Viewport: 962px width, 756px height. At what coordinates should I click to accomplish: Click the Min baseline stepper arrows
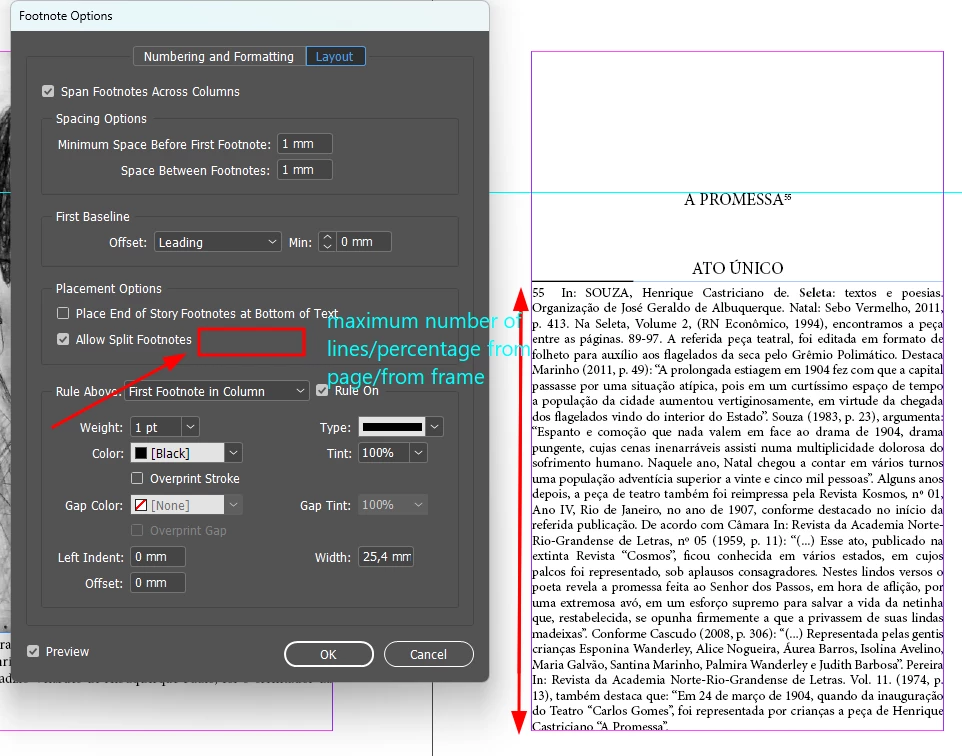pyautogui.click(x=327, y=242)
